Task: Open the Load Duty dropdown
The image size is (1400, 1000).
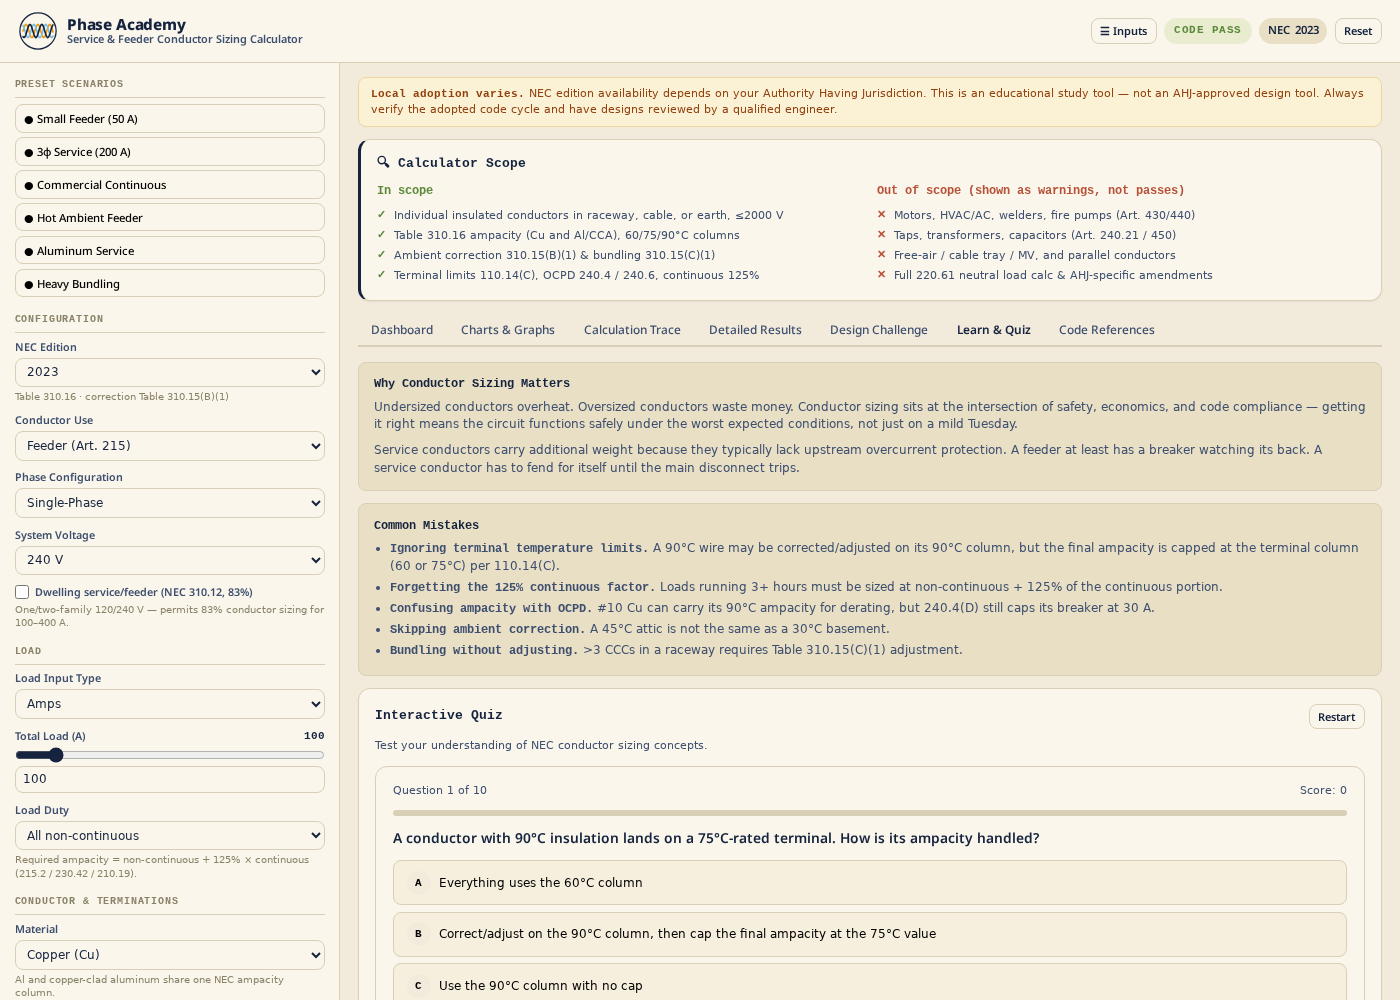Action: 170,835
